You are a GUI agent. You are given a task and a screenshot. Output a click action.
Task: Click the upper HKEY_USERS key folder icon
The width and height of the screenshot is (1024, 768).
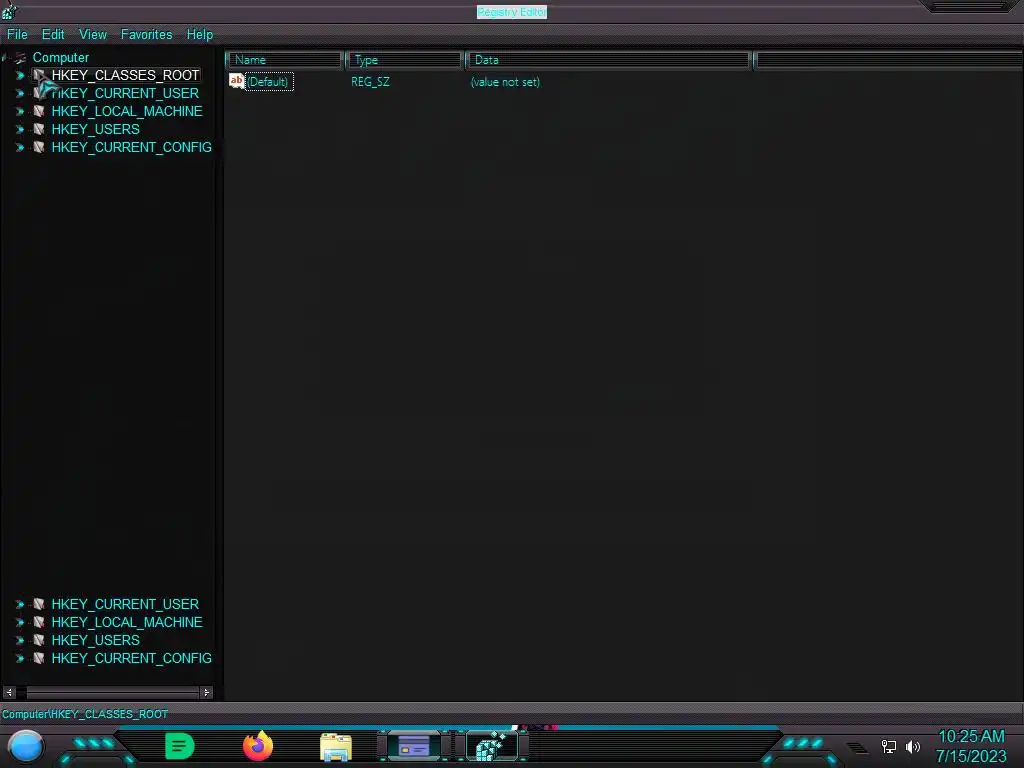(x=39, y=129)
